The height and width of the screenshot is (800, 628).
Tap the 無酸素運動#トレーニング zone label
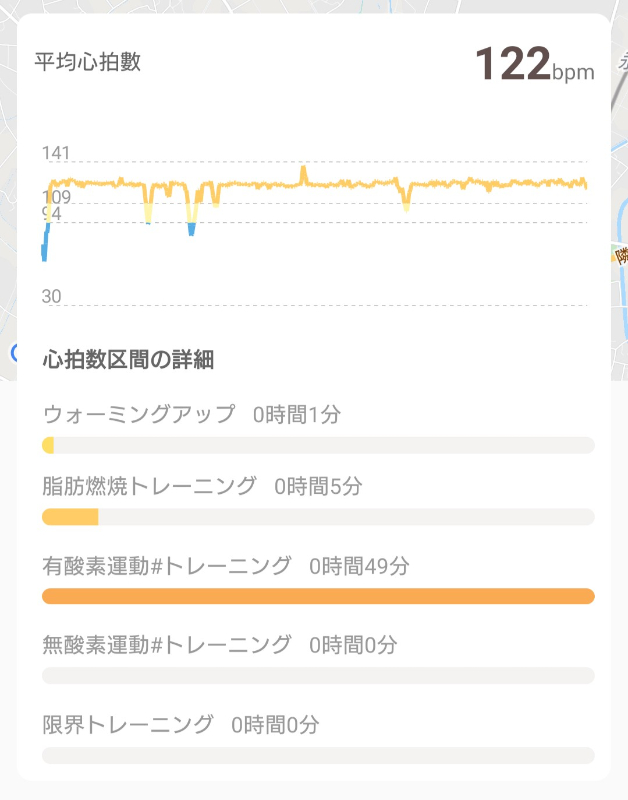pyautogui.click(x=167, y=644)
